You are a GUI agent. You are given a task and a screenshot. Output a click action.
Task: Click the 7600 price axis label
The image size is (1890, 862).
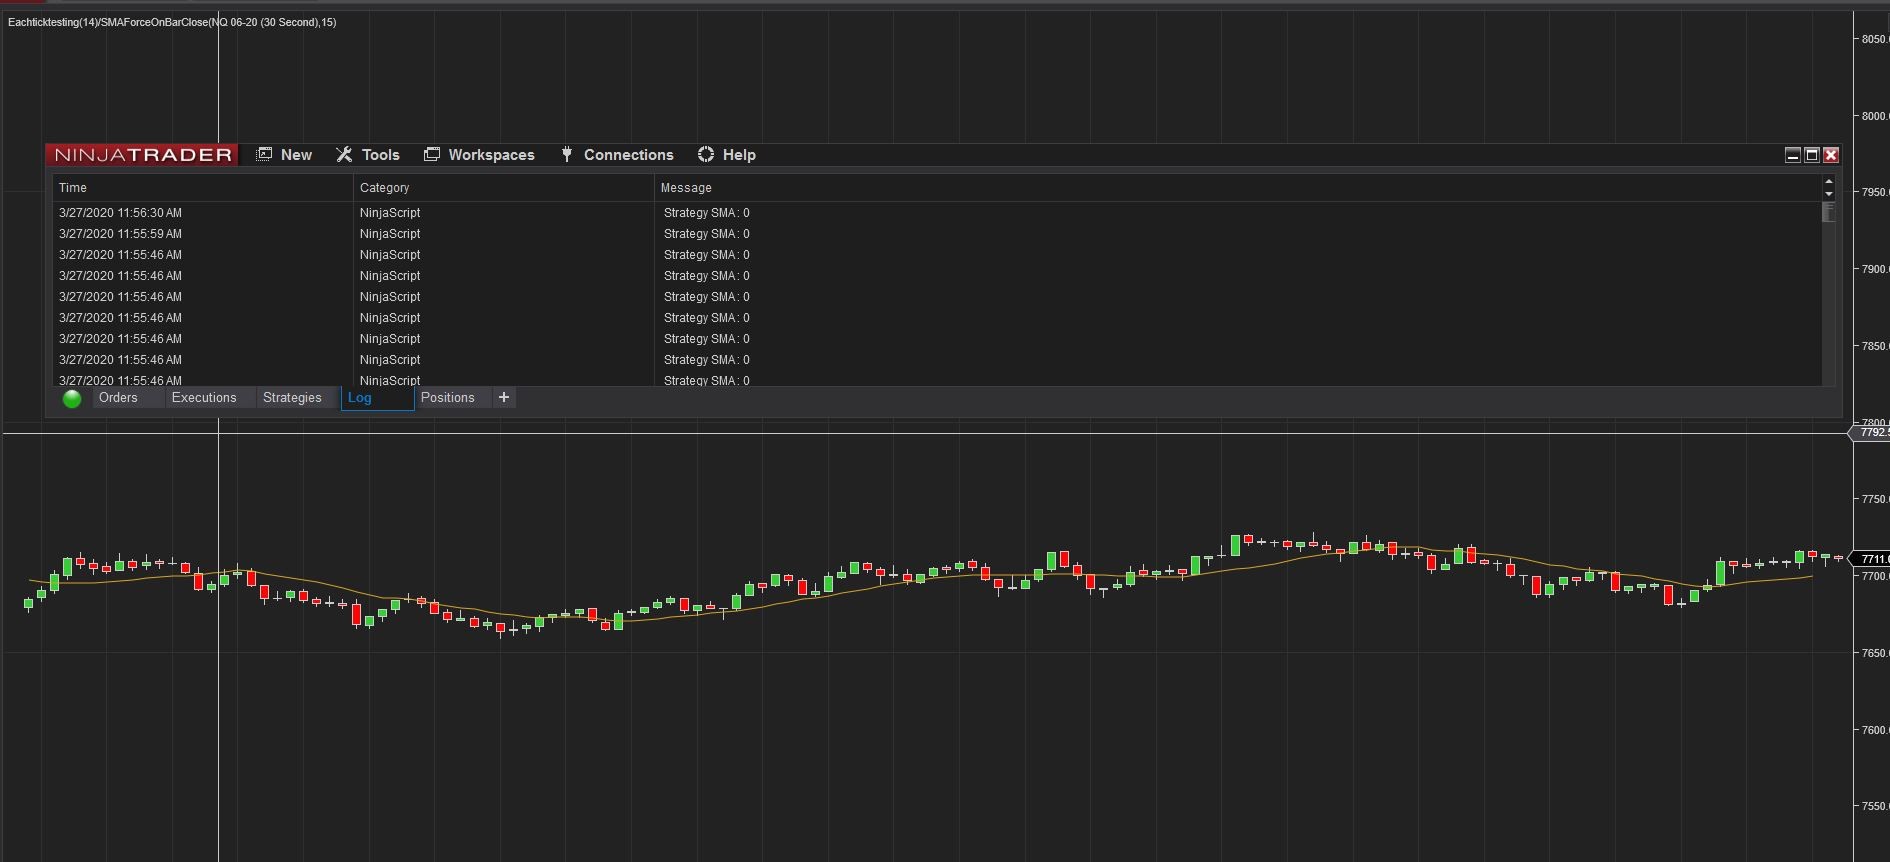click(1875, 730)
